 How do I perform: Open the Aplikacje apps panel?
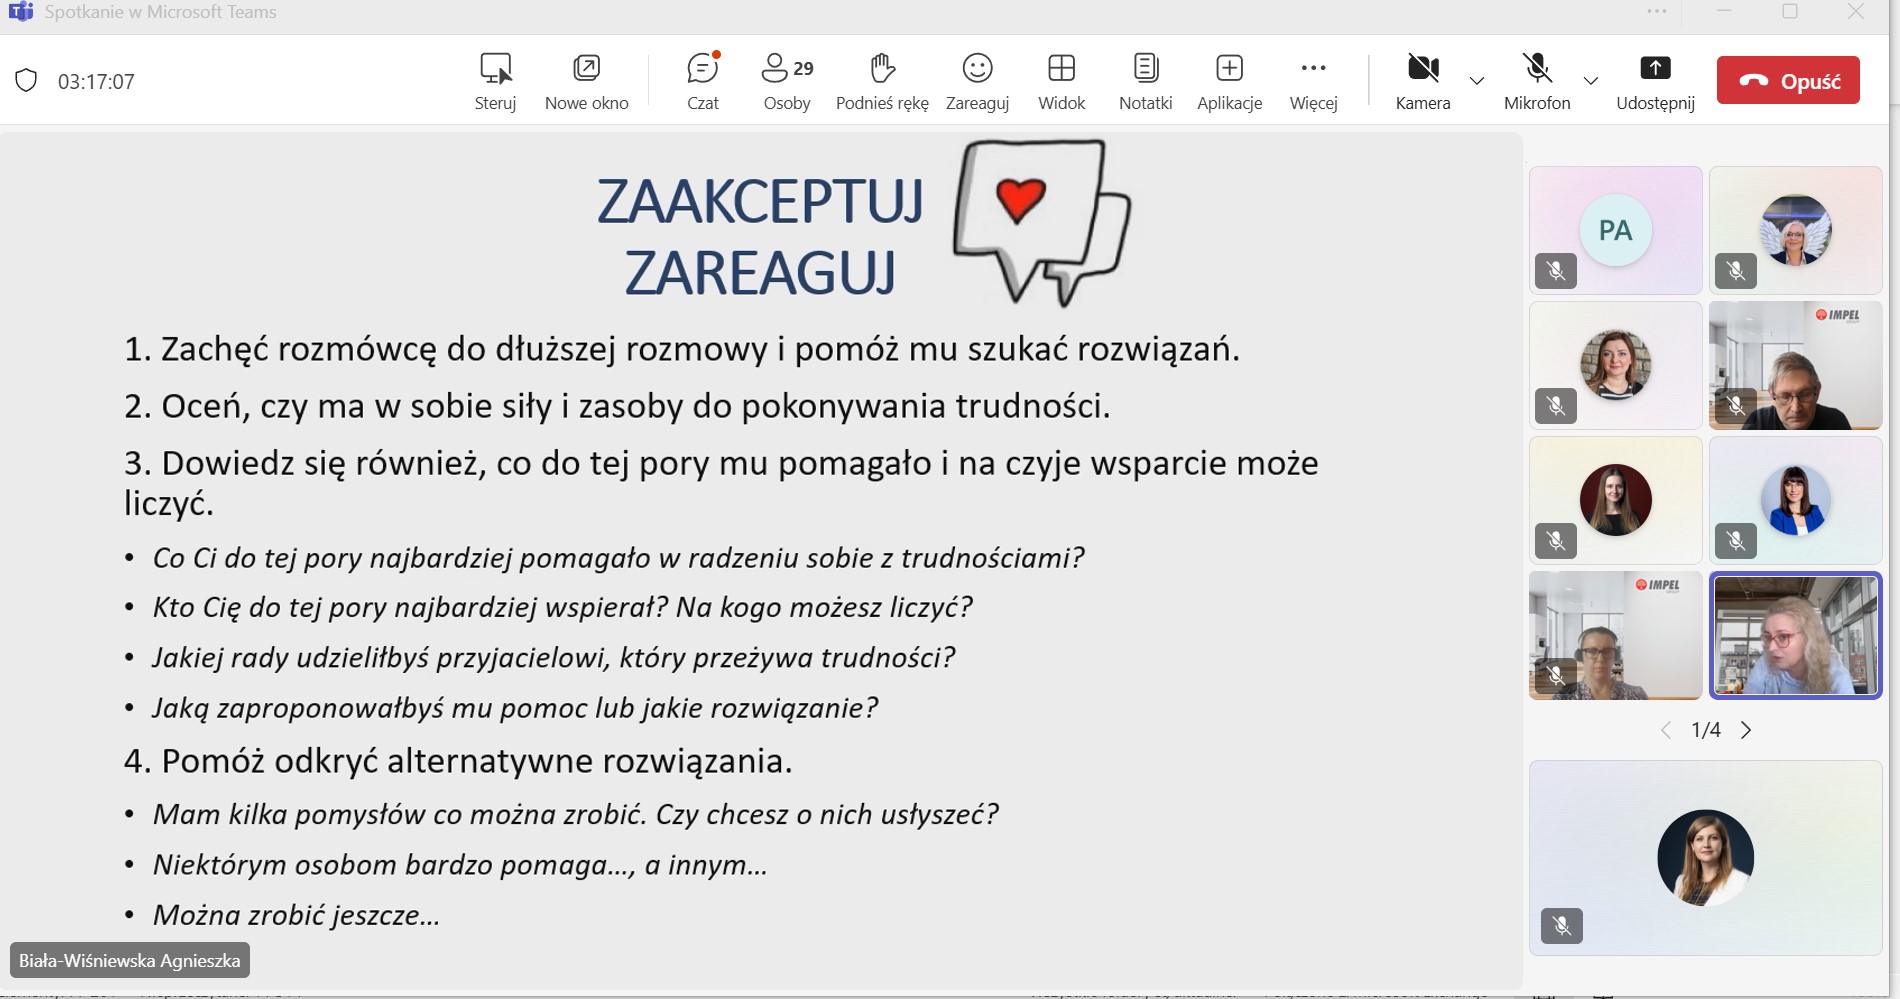pos(1229,80)
